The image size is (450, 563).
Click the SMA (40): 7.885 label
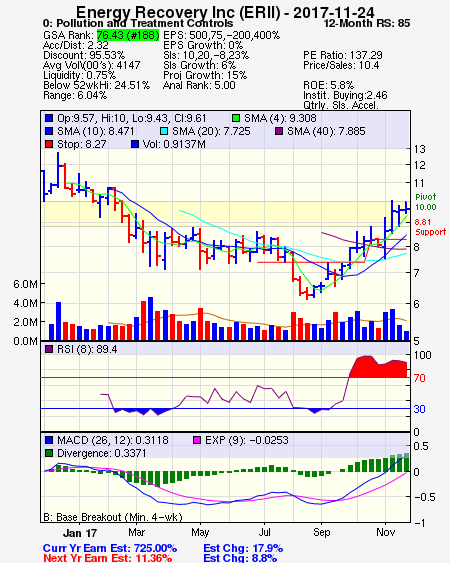click(326, 131)
